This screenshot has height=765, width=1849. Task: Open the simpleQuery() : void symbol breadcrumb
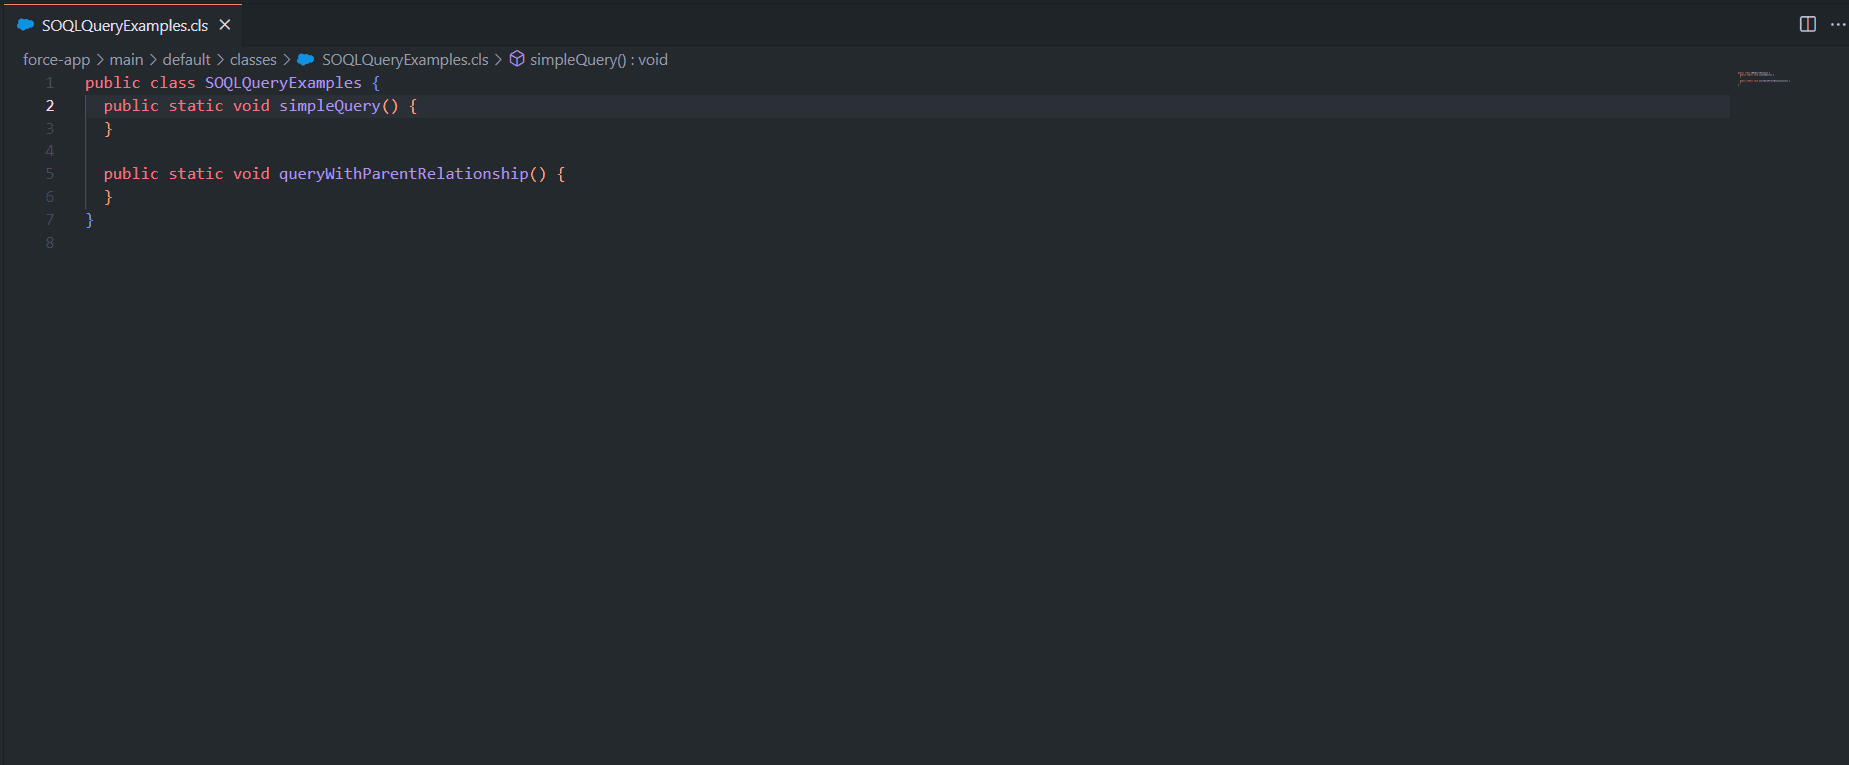598,60
